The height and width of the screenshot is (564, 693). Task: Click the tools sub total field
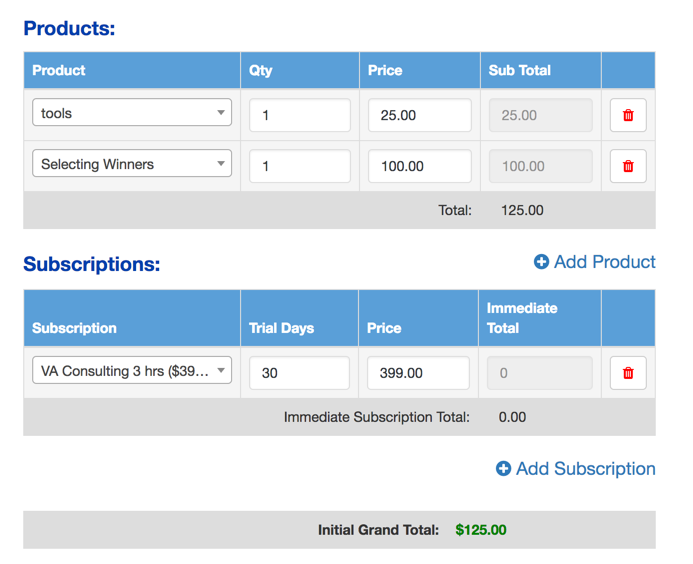tap(540, 115)
